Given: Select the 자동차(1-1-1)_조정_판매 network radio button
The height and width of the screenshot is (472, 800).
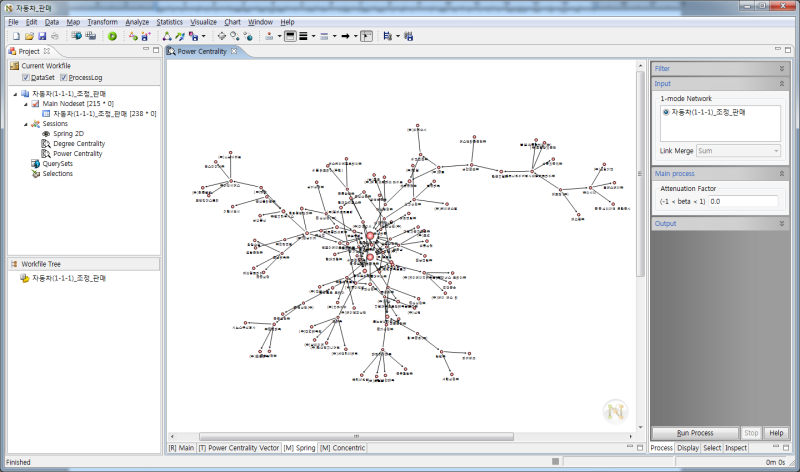Looking at the screenshot, I should (x=666, y=112).
